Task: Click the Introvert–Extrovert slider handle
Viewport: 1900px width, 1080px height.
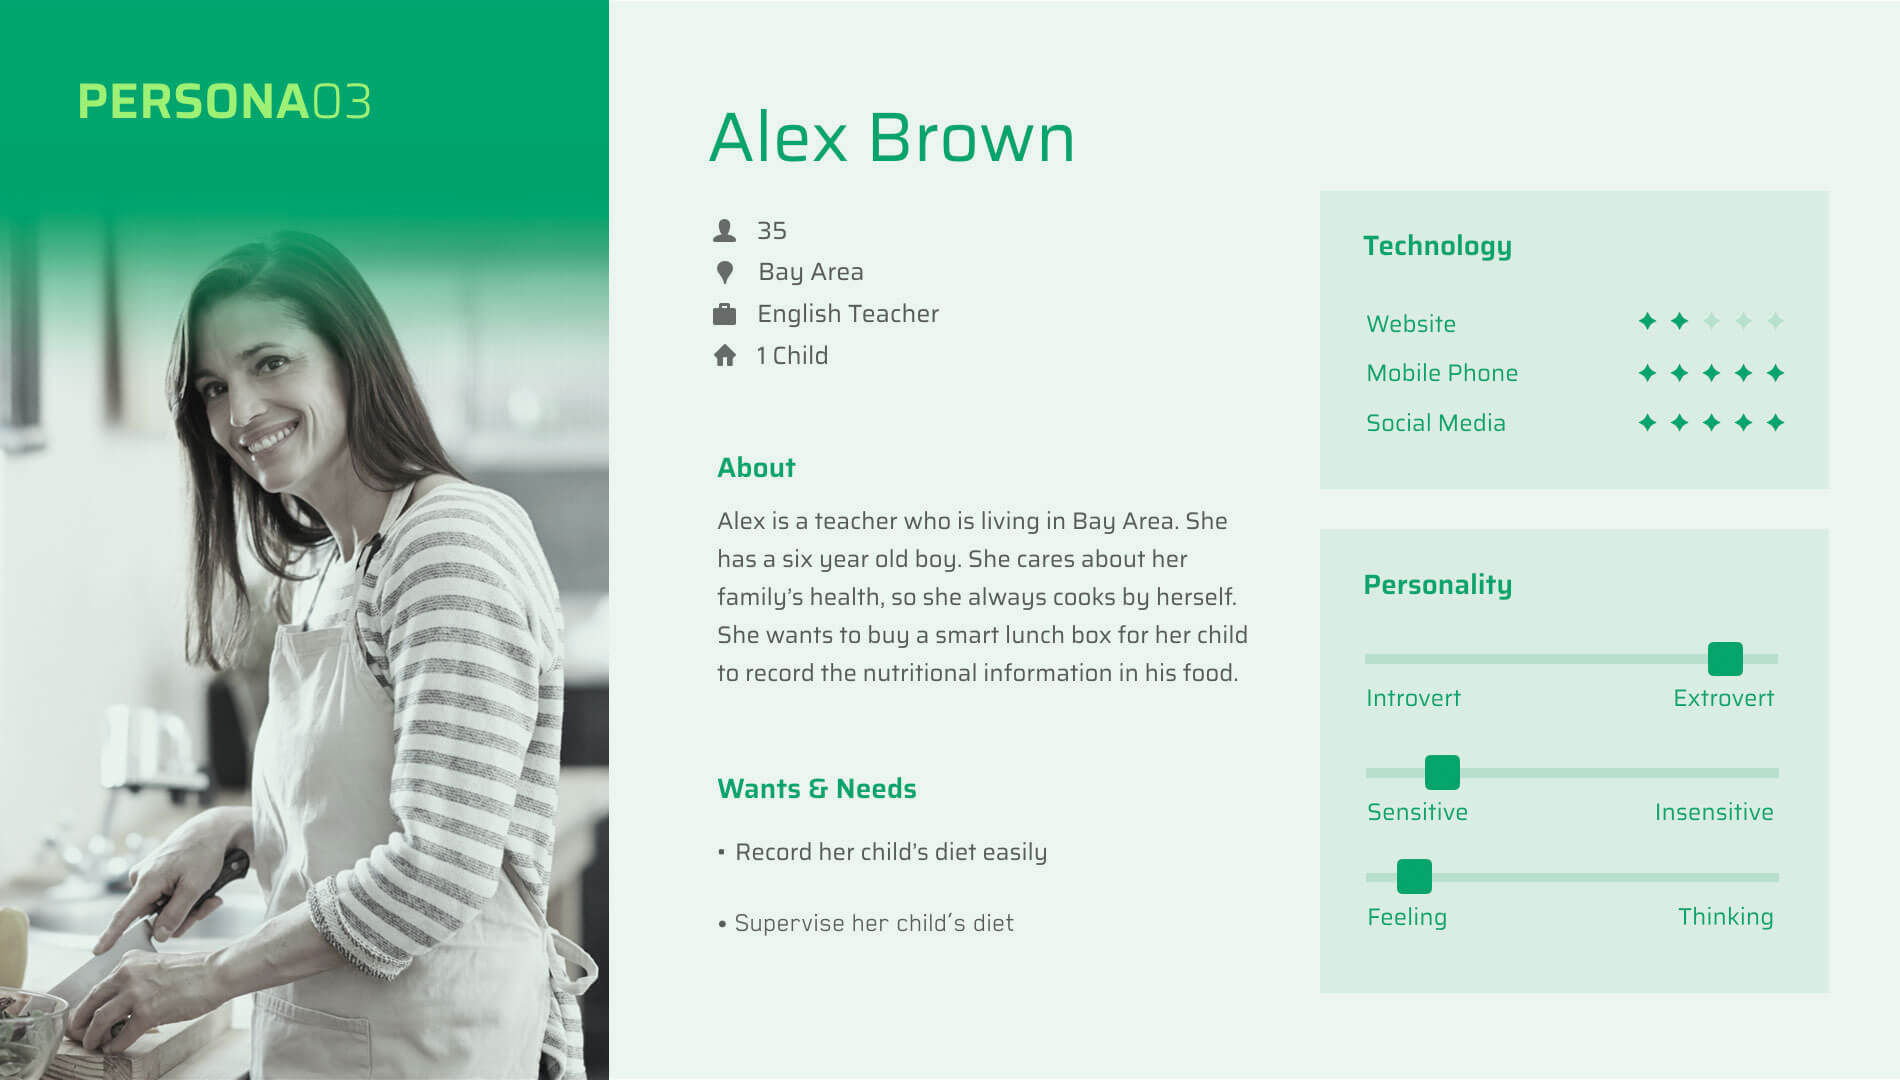Action: tap(1725, 659)
